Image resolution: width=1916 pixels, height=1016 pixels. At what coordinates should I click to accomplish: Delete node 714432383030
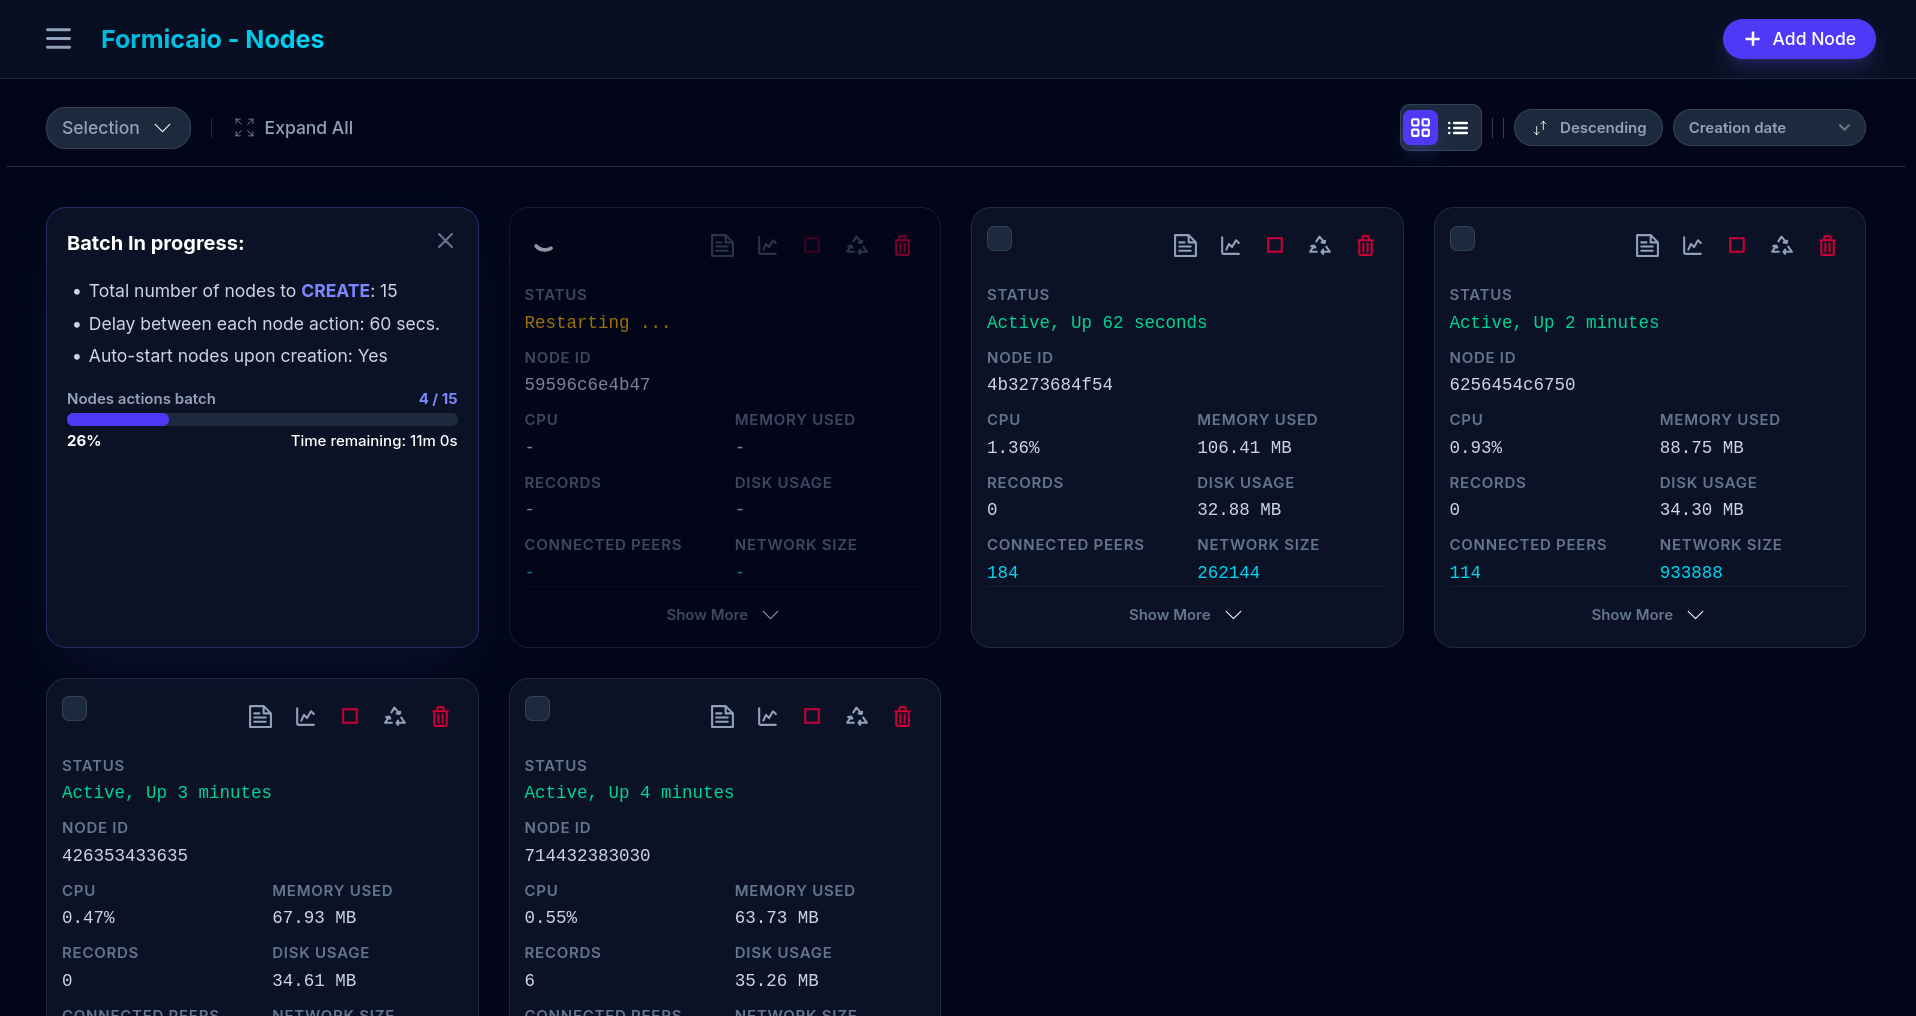coord(902,717)
